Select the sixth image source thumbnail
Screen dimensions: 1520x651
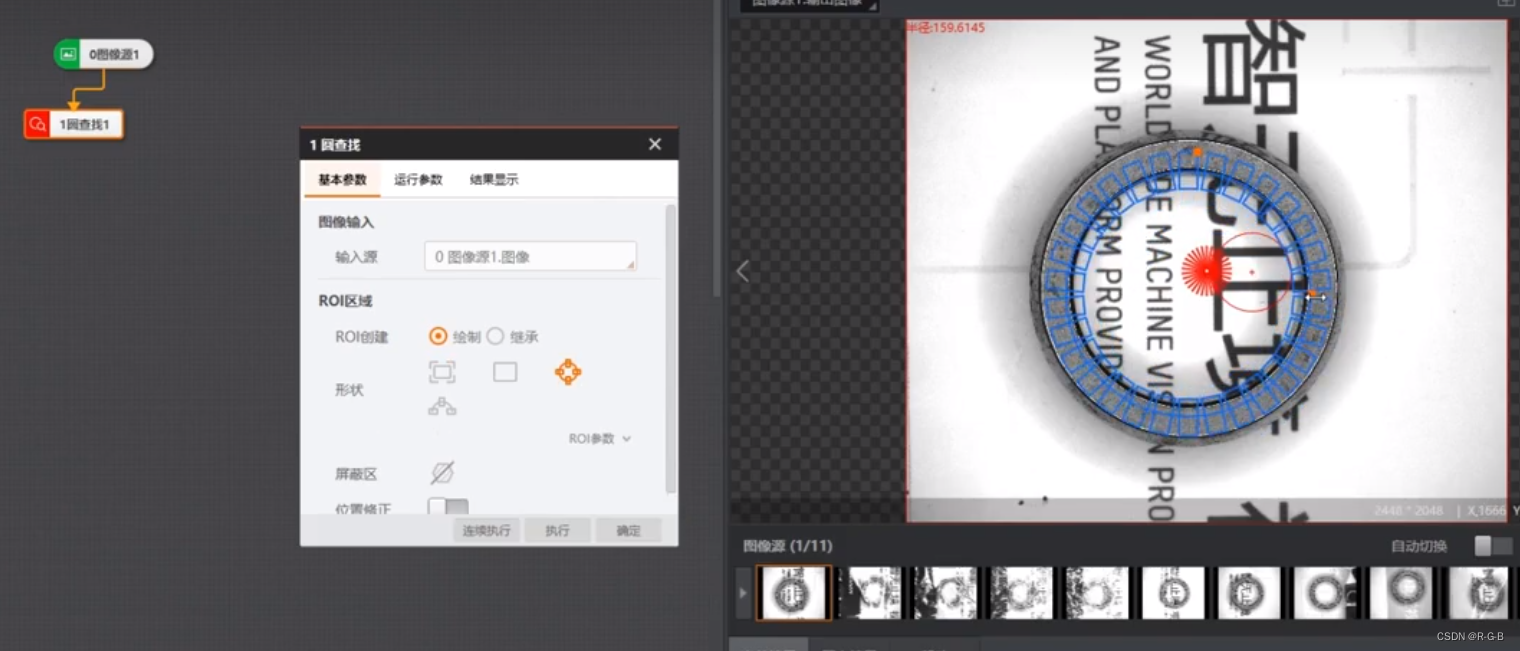point(1173,593)
